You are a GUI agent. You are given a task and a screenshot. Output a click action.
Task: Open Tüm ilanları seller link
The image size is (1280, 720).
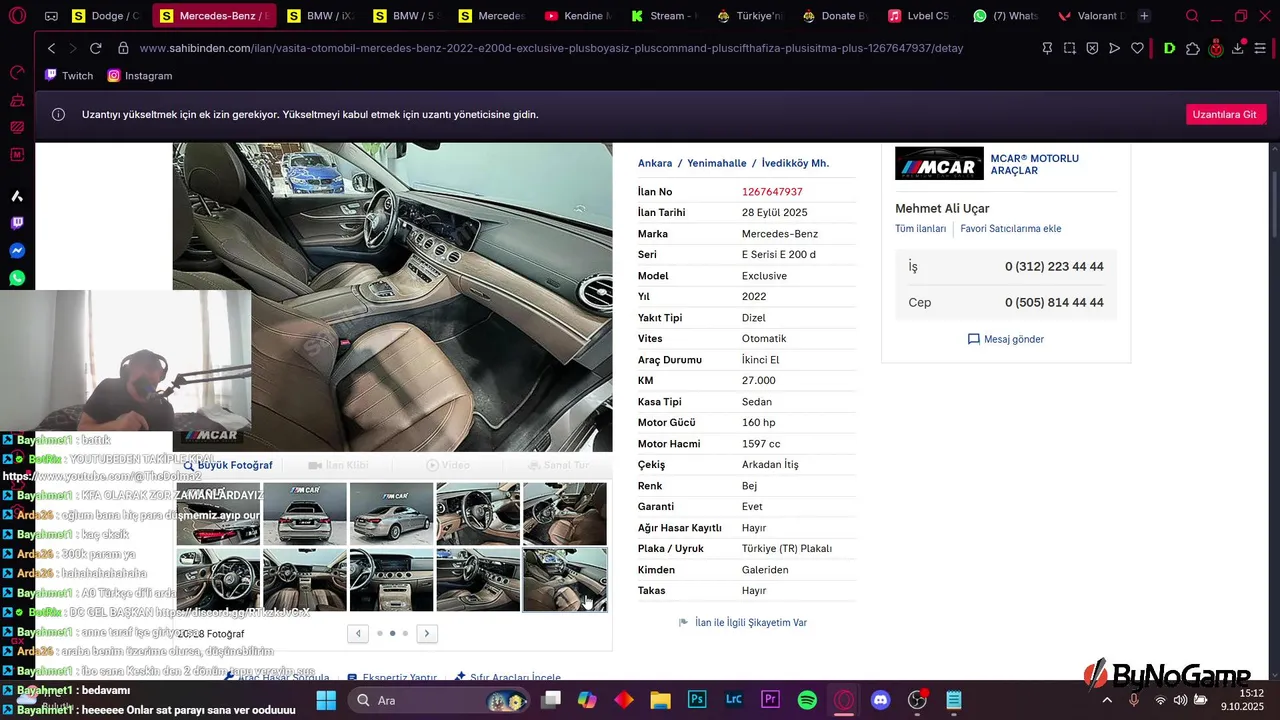click(920, 229)
